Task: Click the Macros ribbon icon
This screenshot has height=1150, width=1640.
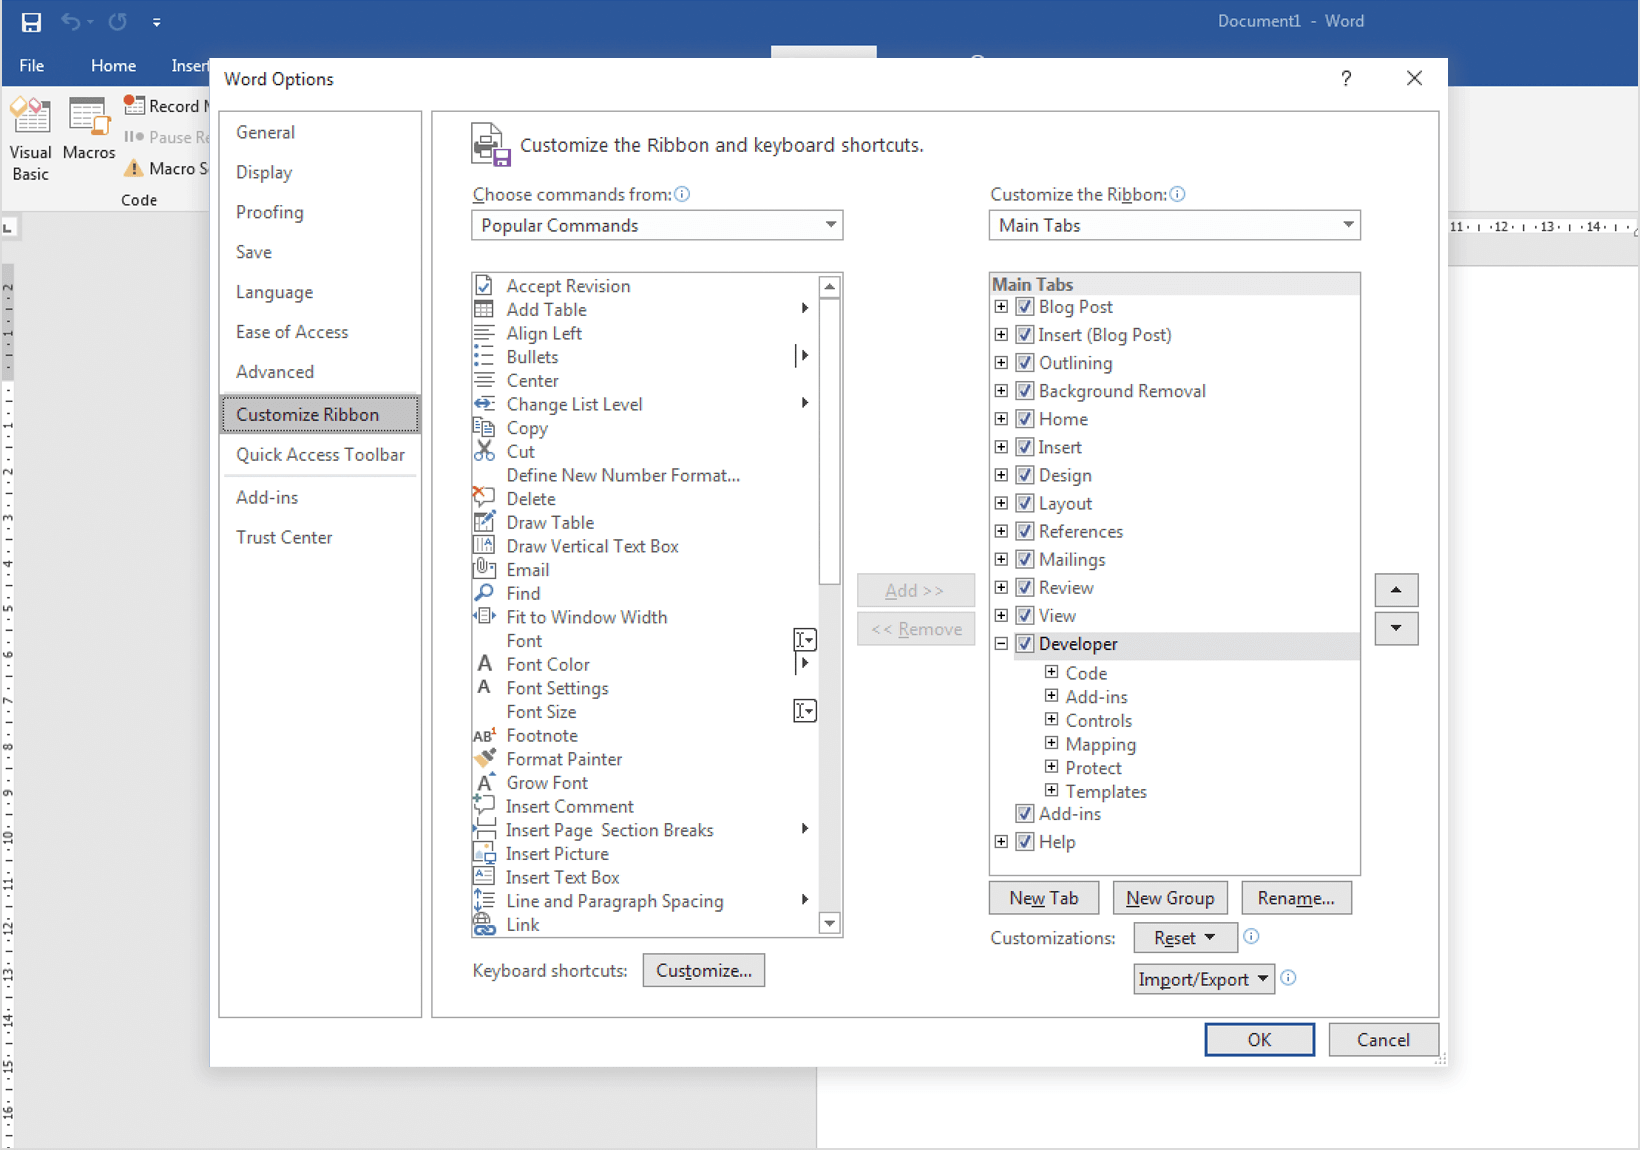Action: point(89,117)
